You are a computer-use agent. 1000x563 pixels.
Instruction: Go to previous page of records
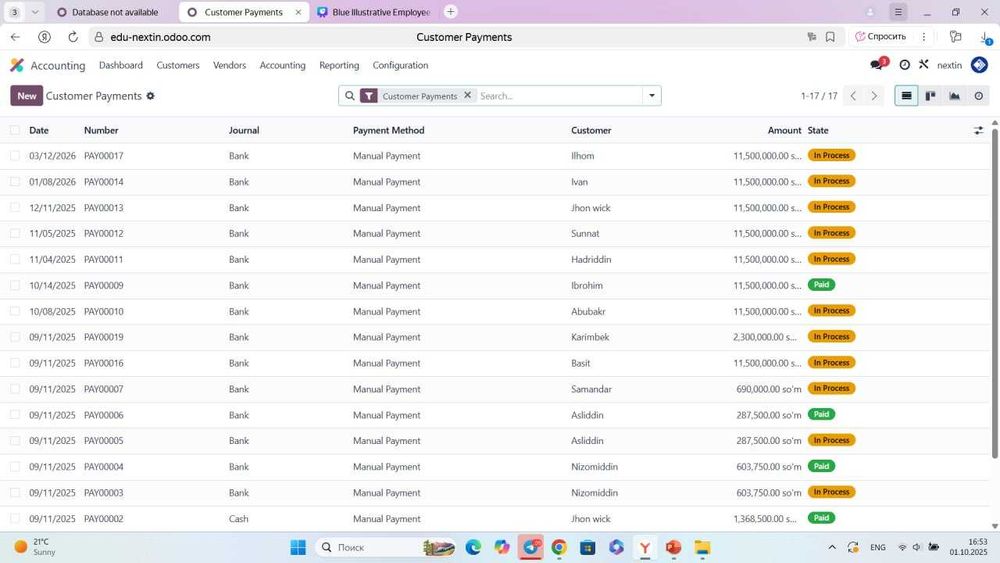853,96
